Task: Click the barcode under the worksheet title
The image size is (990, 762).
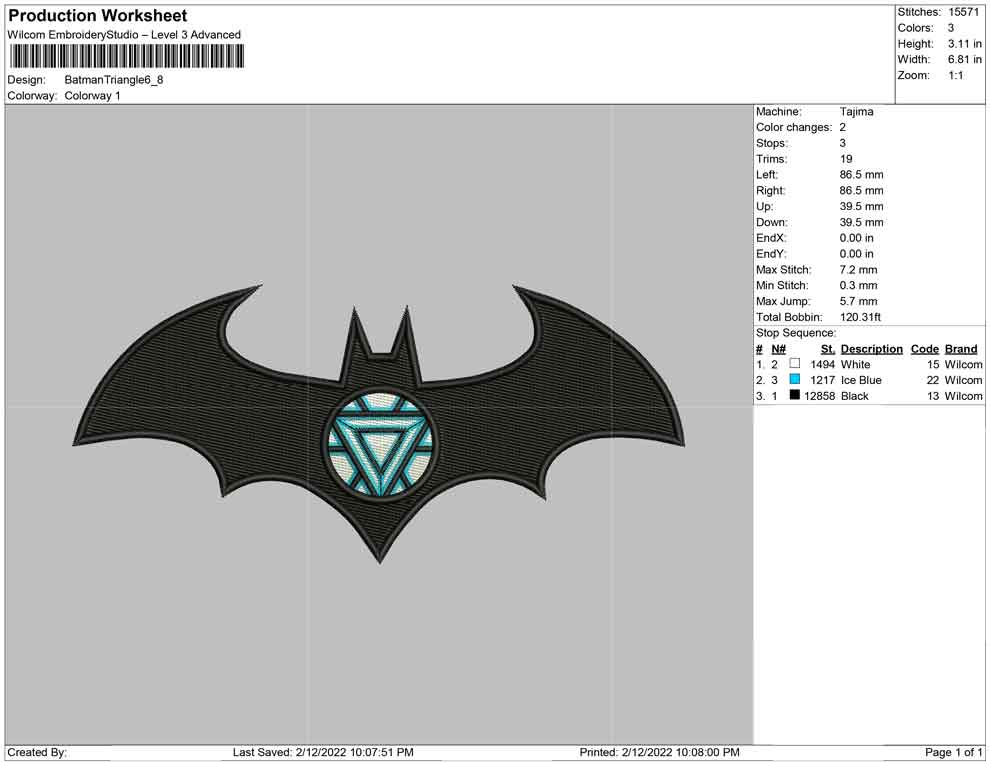Action: 126,56
